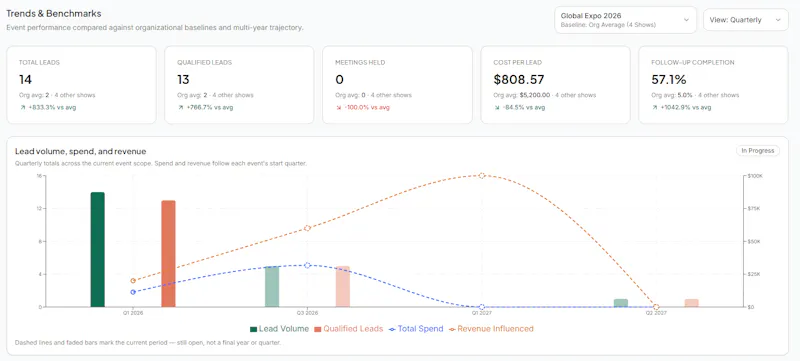Click the -100.0% vs avg text
Viewport: 800px width, 361px height.
[x=367, y=108]
